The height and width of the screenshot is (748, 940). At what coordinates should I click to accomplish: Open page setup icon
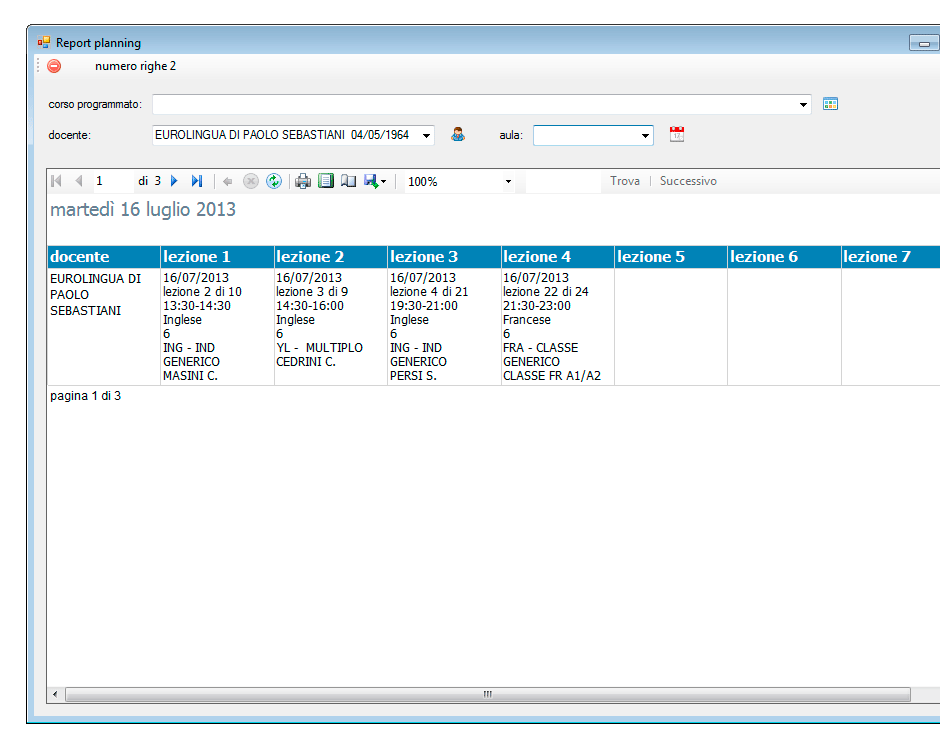click(348, 181)
